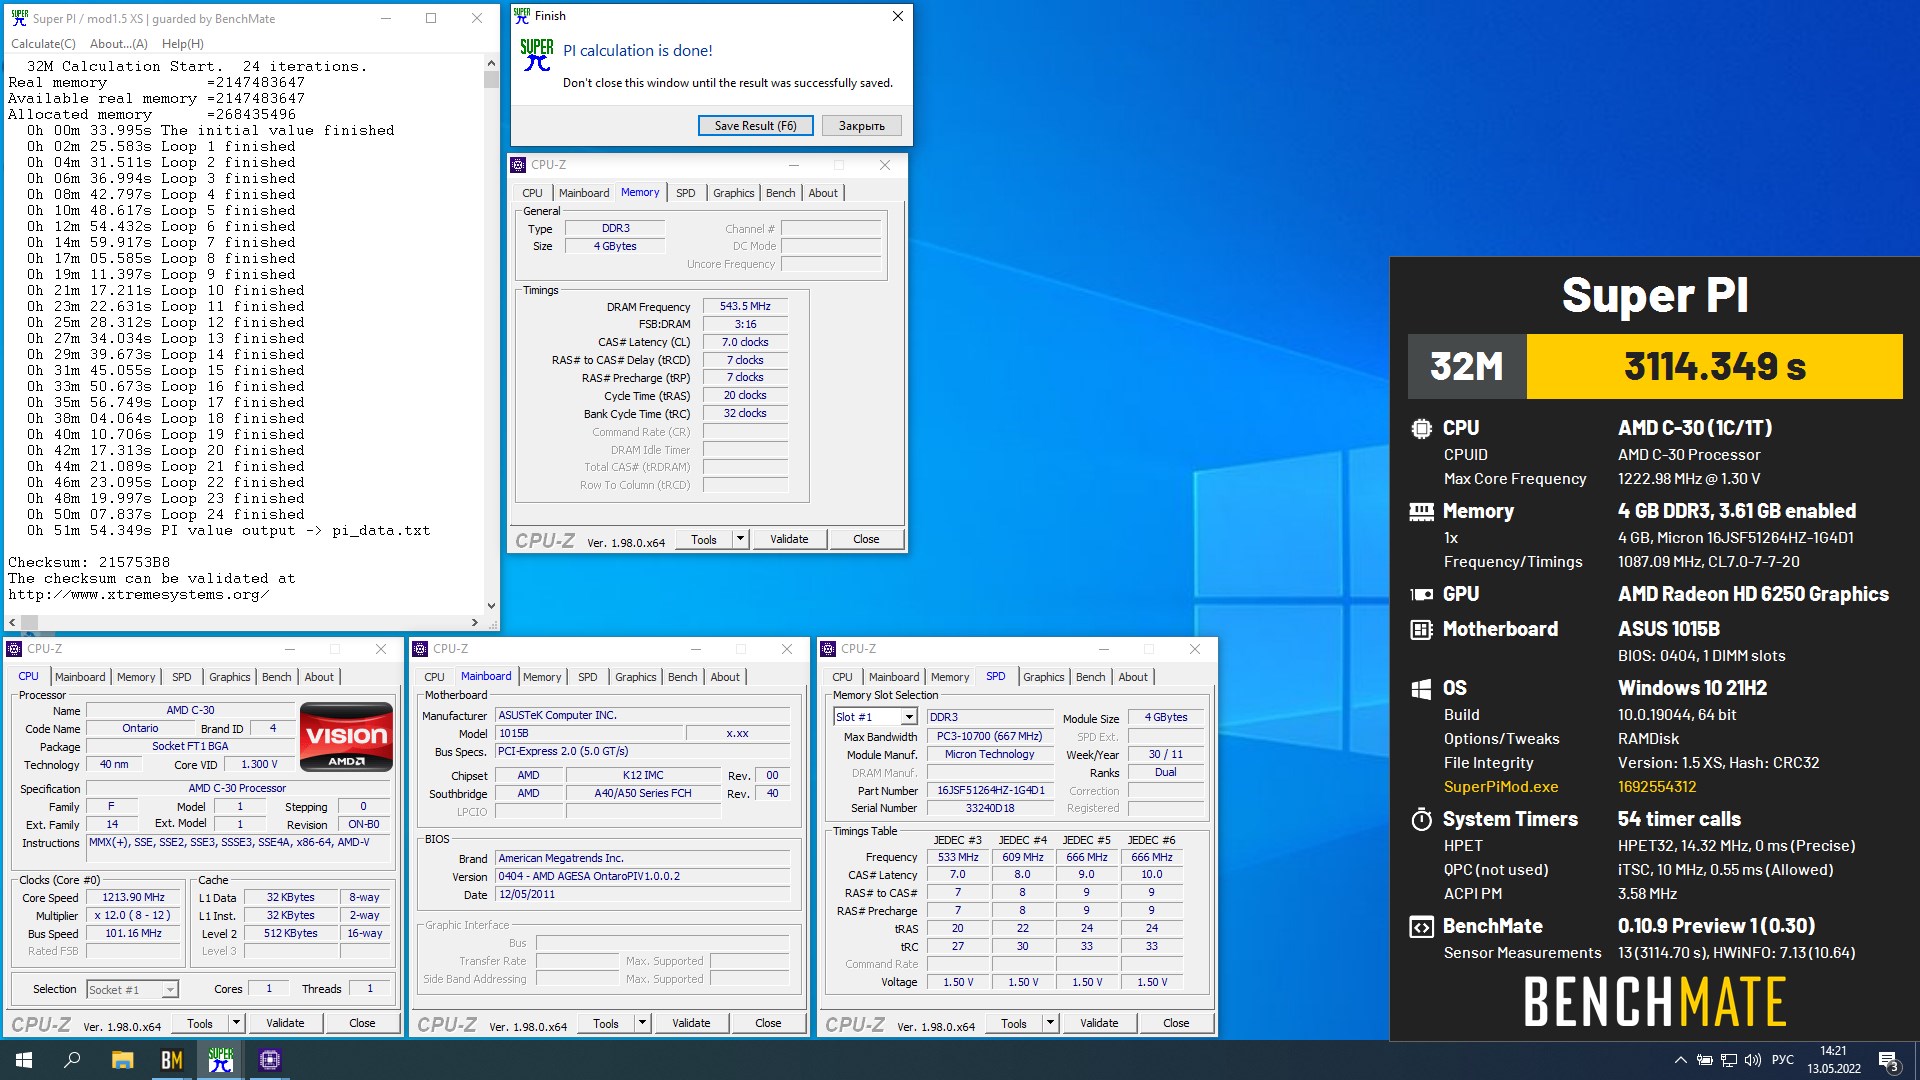
Task: Click SuperPiMod.exe text in BenchMate panel
Action: point(1500,787)
